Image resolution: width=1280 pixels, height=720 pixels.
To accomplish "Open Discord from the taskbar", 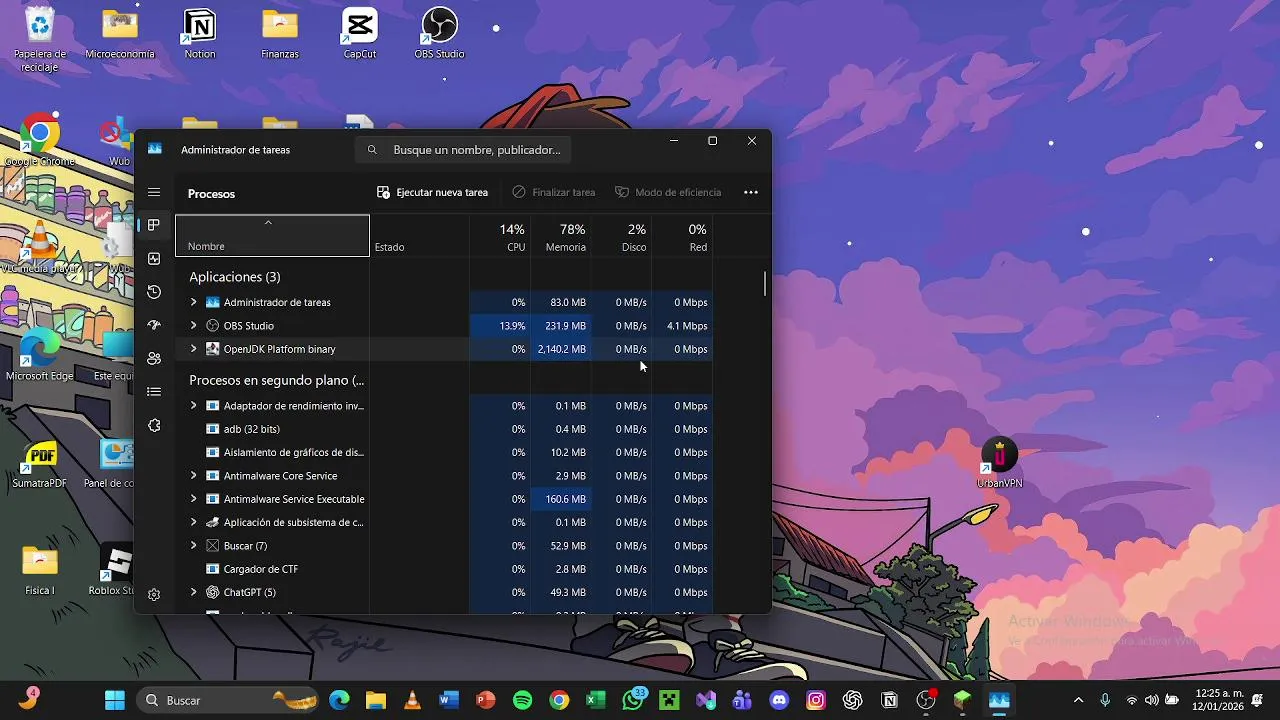I will (779, 700).
